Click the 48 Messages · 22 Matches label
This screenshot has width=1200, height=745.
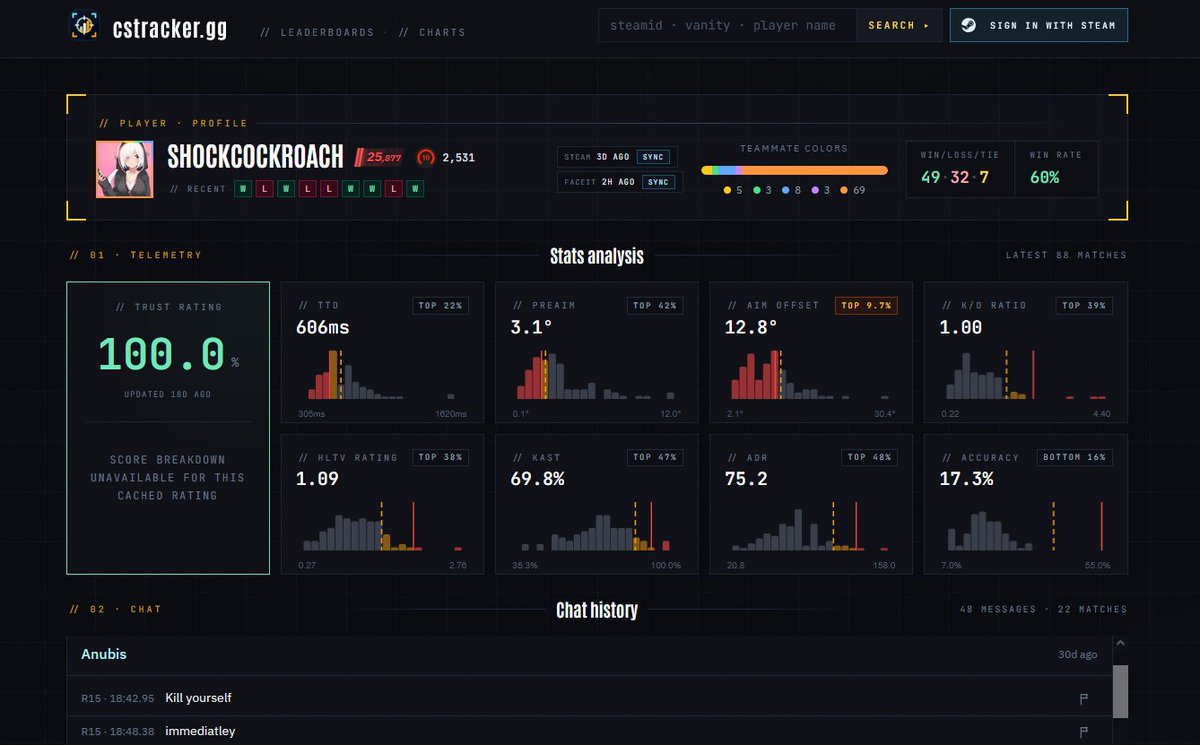click(x=1043, y=609)
